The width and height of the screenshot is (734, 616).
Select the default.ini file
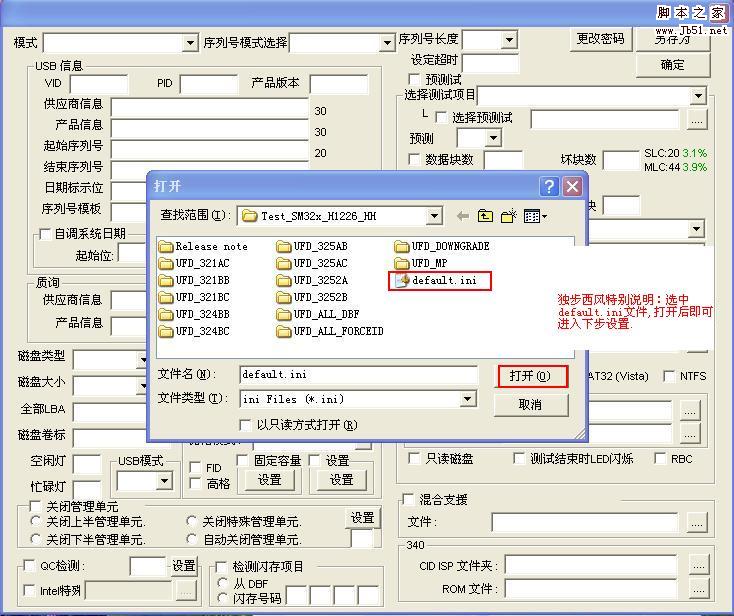click(x=442, y=281)
